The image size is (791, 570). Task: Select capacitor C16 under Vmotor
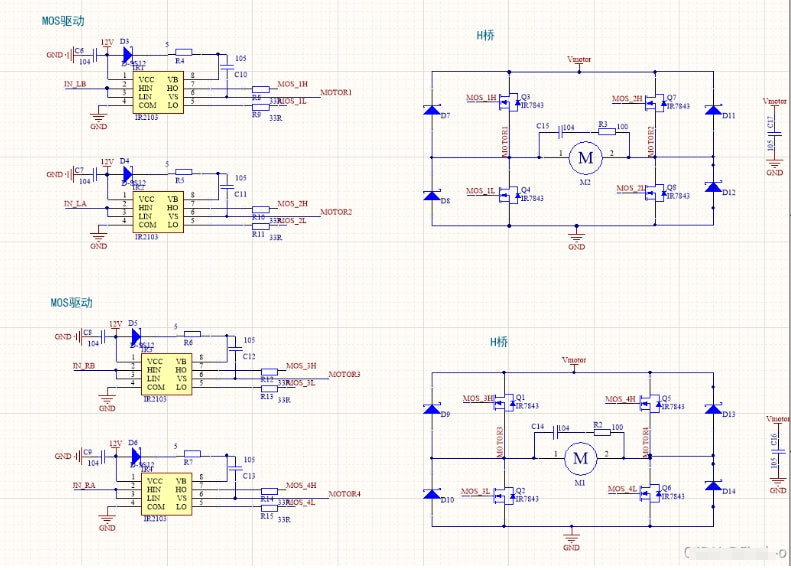click(780, 452)
